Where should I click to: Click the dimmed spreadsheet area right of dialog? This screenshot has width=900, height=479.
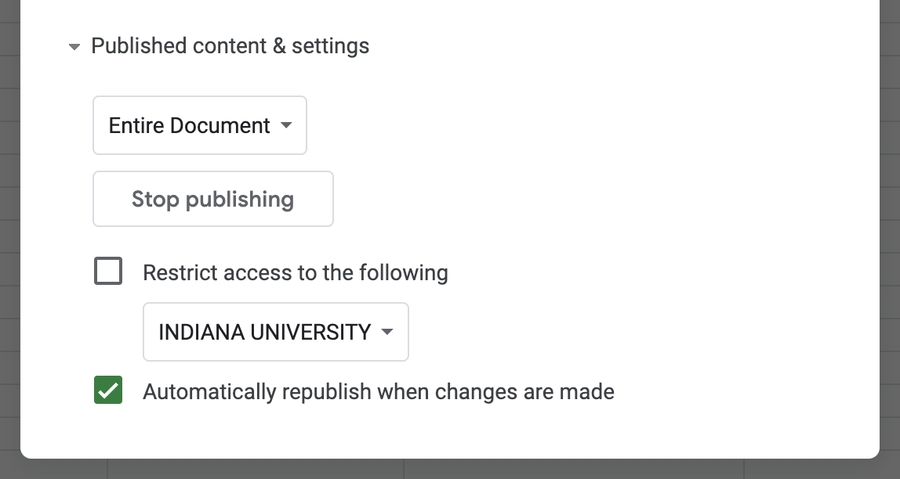click(x=890, y=240)
